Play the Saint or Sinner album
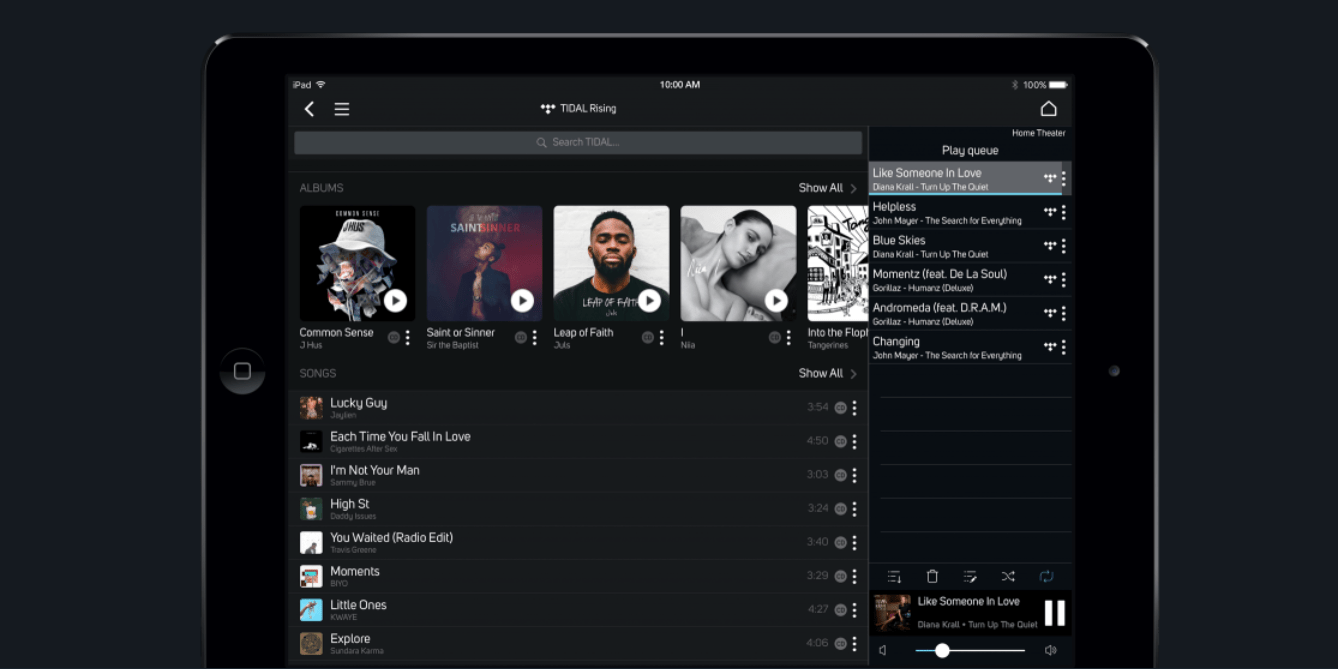The height and width of the screenshot is (669, 1338). 522,300
